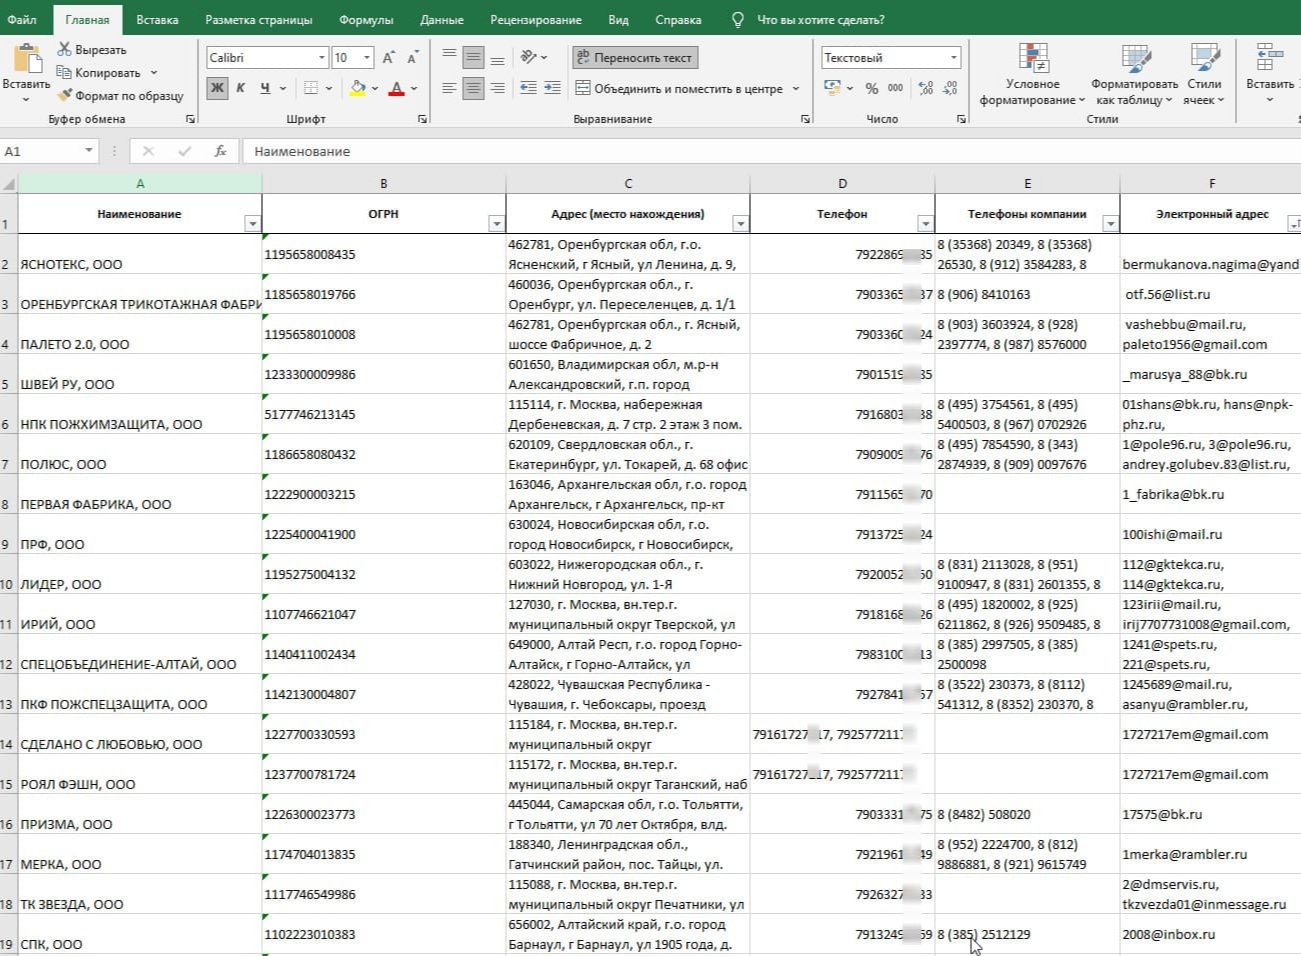Toggle middle vertical alignment

click(x=473, y=57)
